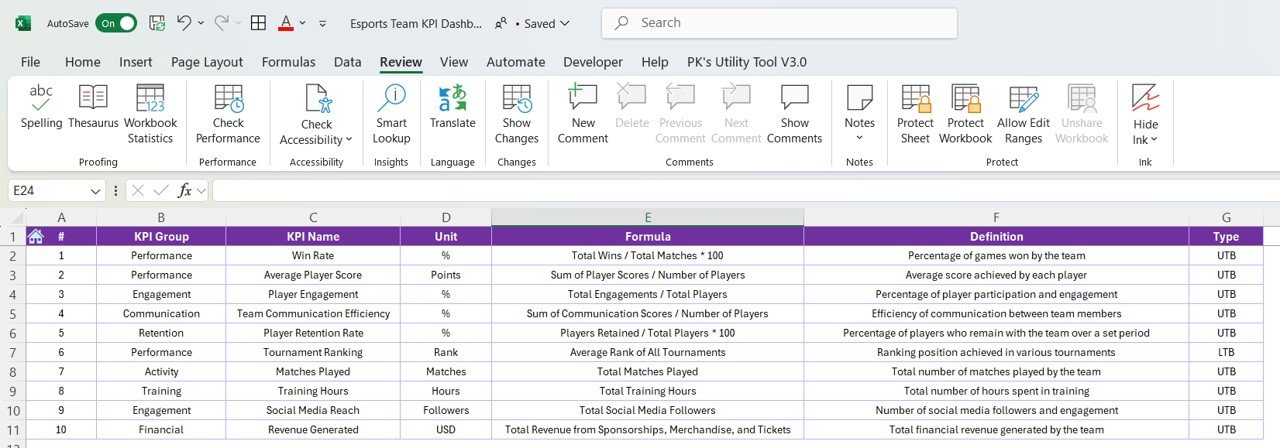Open the Translate tool
This screenshot has width=1280, height=448.
[453, 107]
